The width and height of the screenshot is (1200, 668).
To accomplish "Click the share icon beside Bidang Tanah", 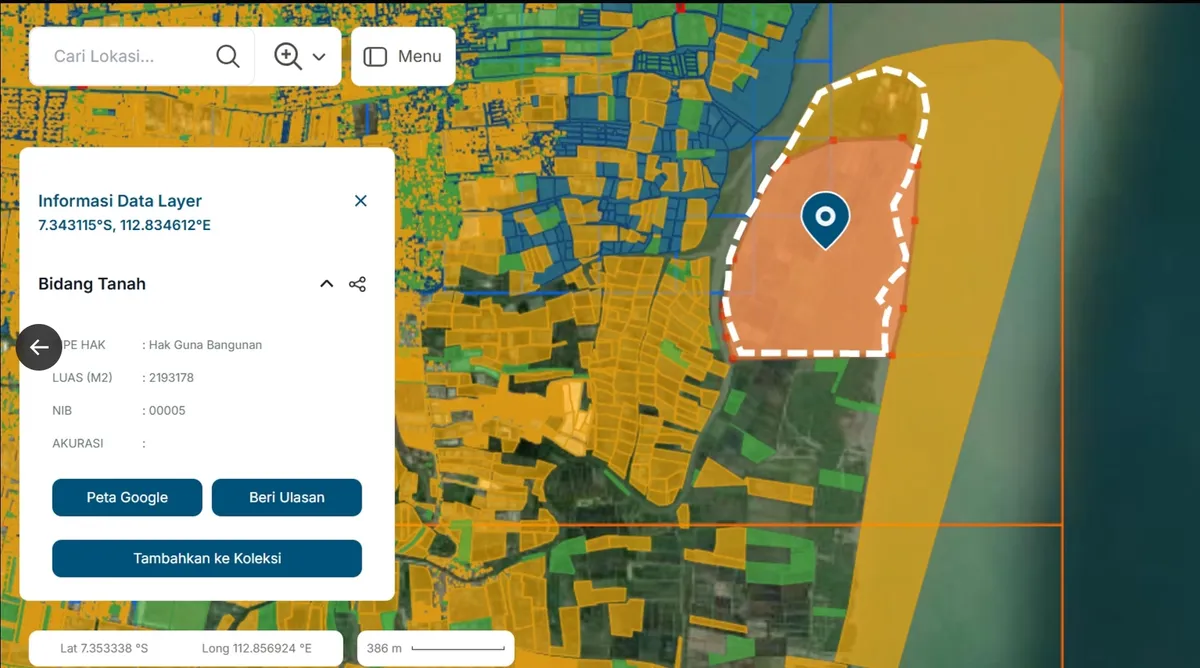I will coord(357,284).
